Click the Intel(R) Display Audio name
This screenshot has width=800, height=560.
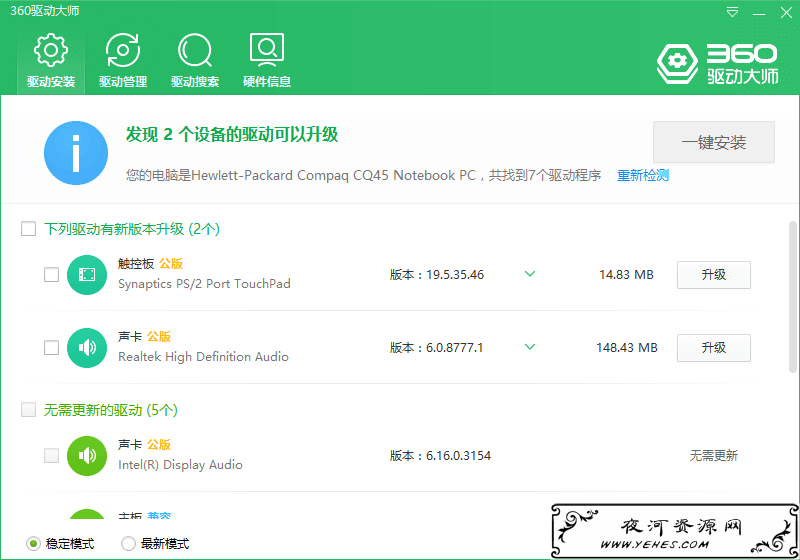pos(180,465)
